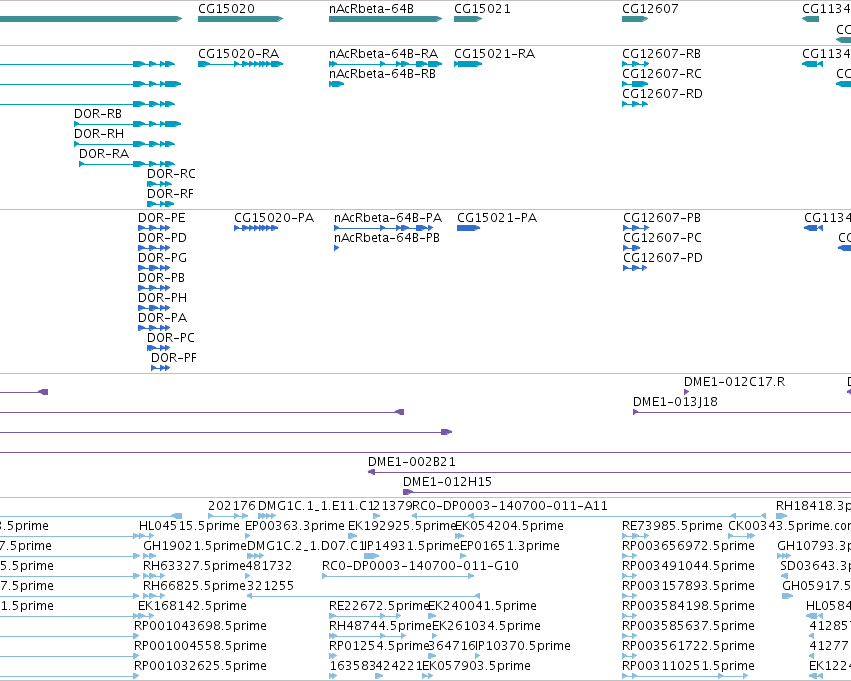Click the CG15020-PA protein label
The image size is (851, 681).
[274, 218]
